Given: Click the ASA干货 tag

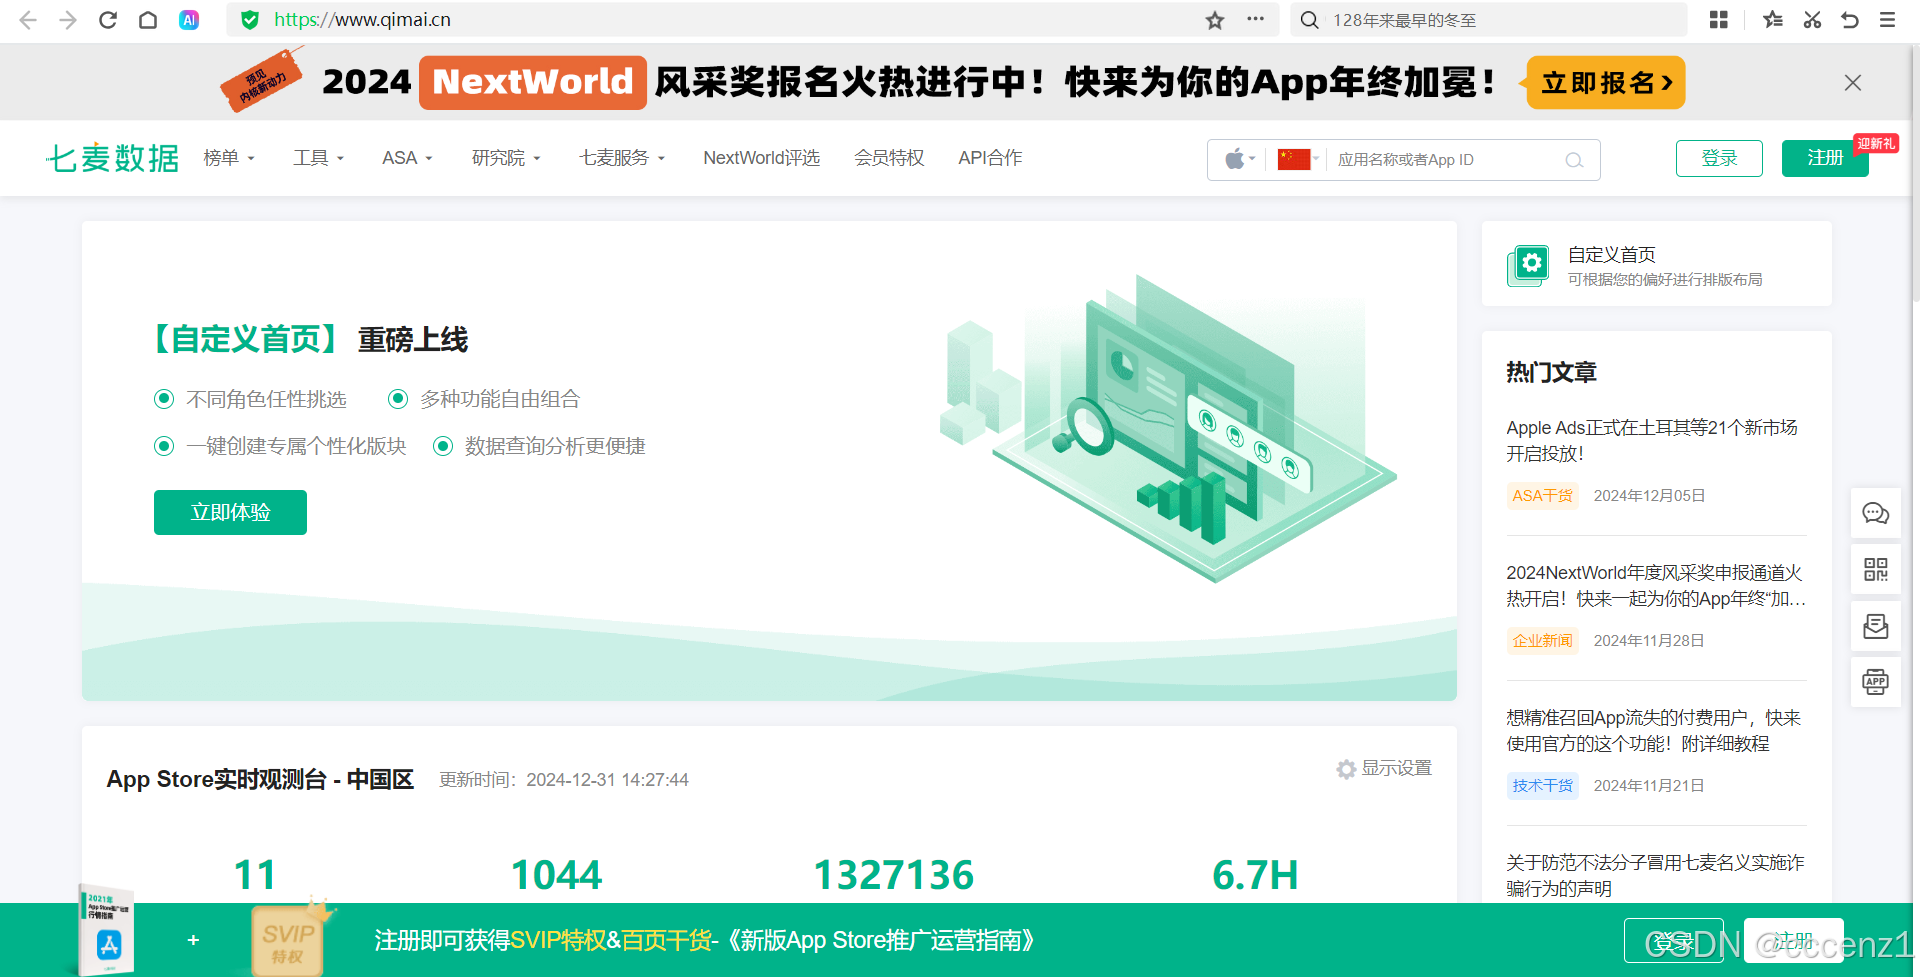Looking at the screenshot, I should pyautogui.click(x=1542, y=495).
